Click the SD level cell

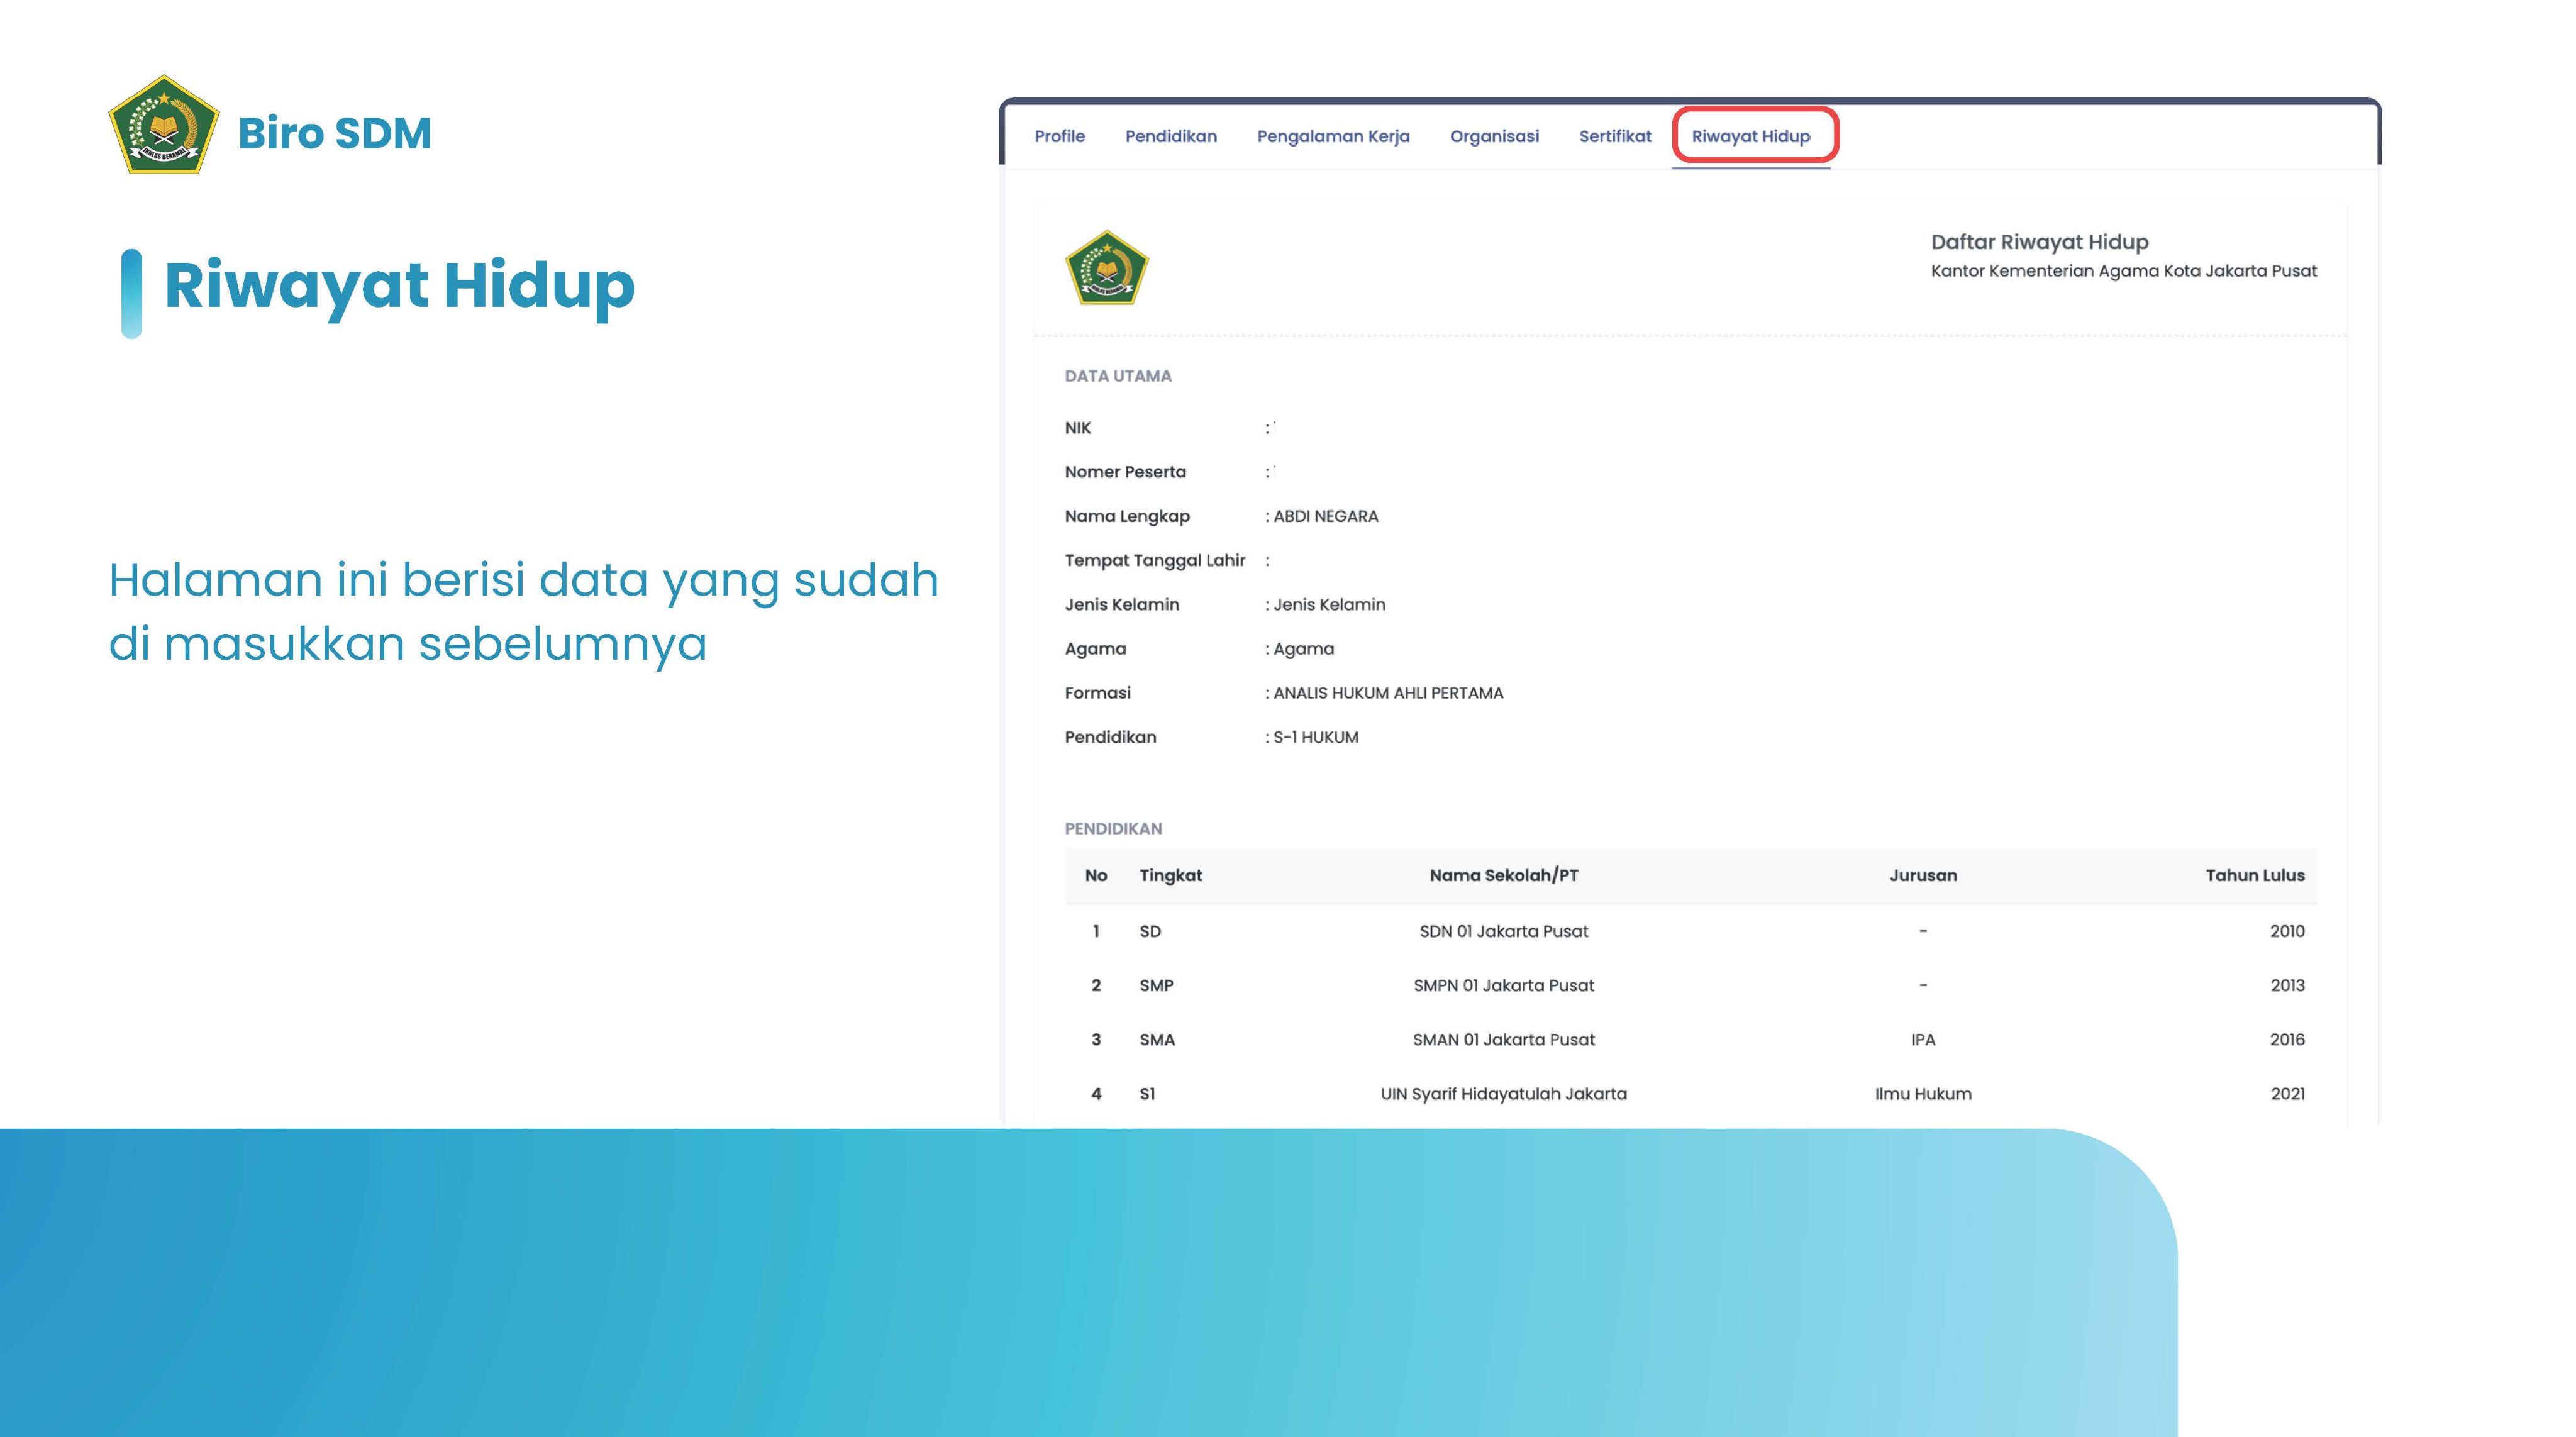[1150, 932]
